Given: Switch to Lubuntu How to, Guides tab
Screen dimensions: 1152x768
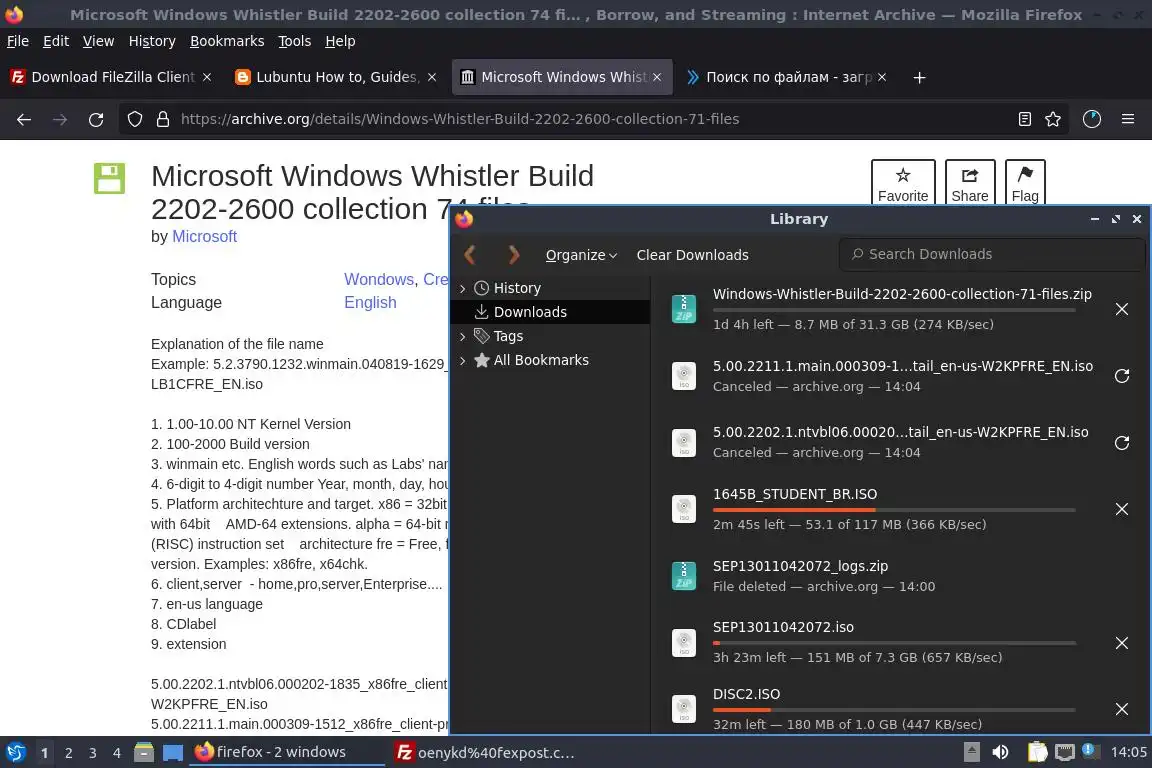Looking at the screenshot, I should (336, 77).
